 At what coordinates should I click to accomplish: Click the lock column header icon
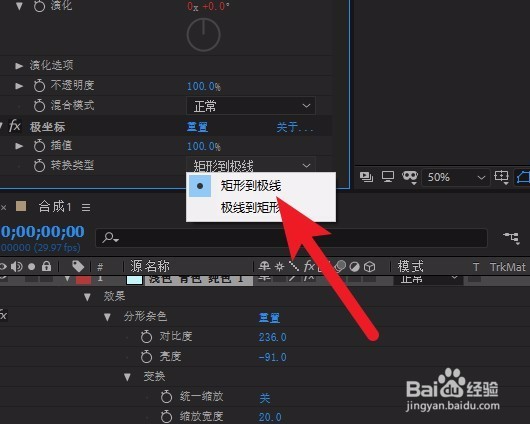(47, 266)
